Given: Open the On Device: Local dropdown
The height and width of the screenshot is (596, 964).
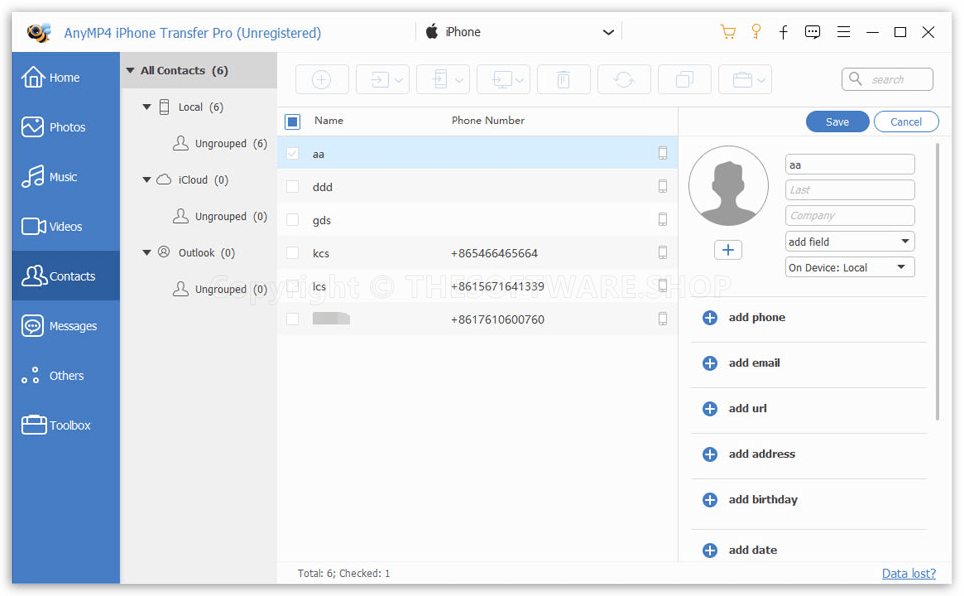Looking at the screenshot, I should [x=850, y=268].
